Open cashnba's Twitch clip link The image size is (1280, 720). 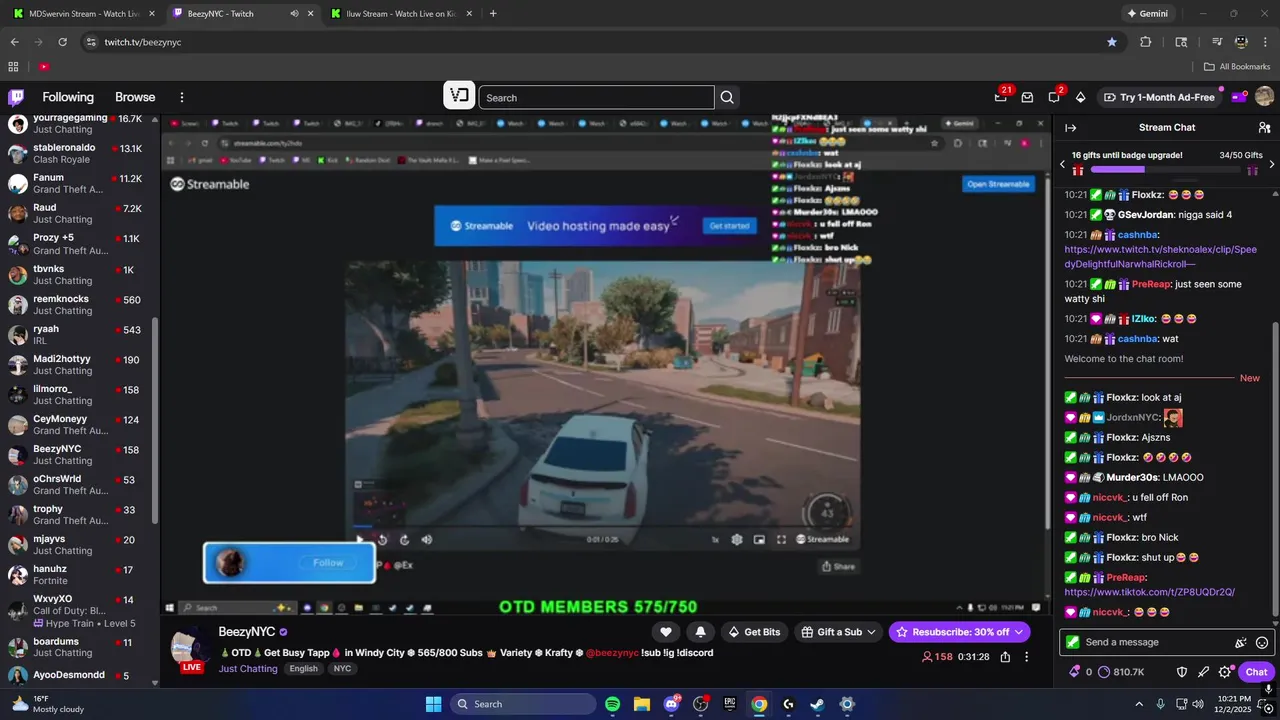coord(1160,257)
